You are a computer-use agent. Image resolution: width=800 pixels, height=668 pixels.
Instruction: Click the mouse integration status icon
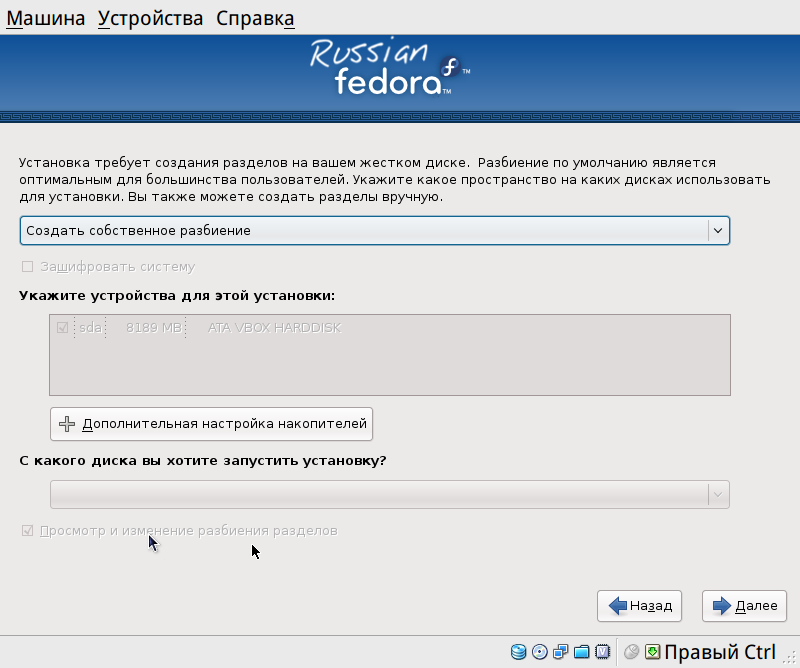(632, 652)
